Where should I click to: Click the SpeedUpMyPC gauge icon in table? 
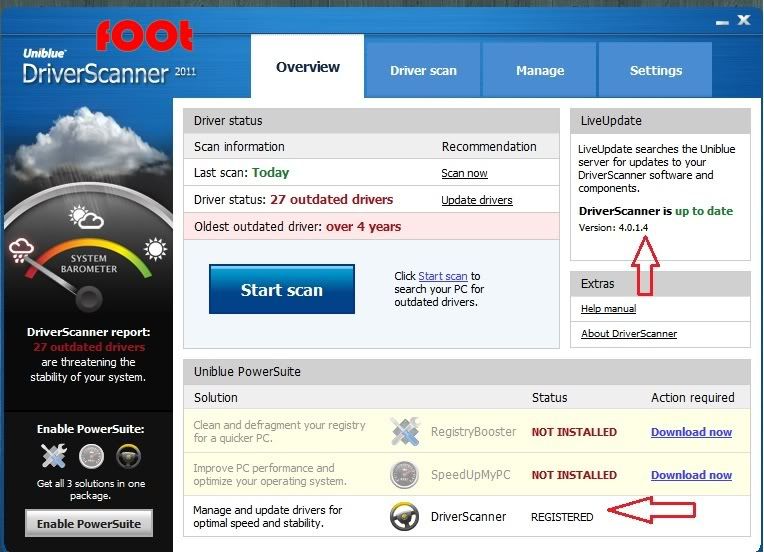click(x=404, y=474)
